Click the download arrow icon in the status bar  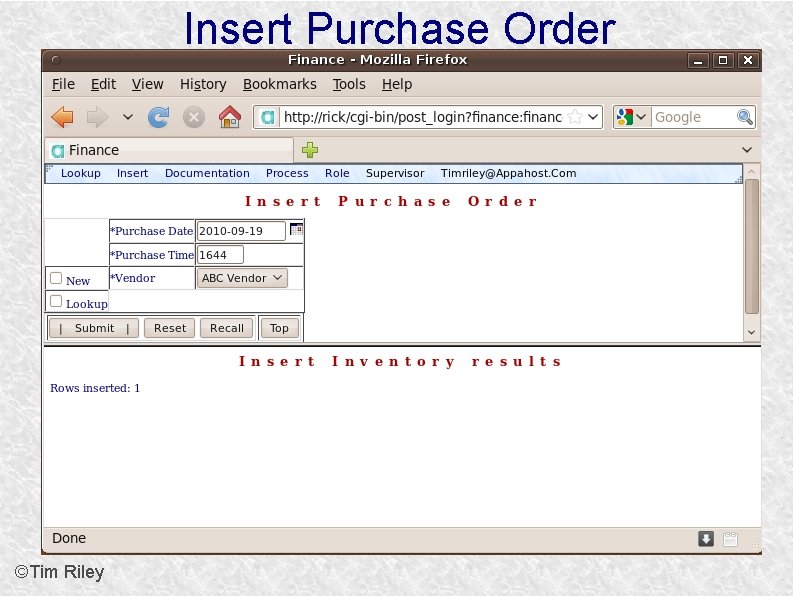click(706, 538)
